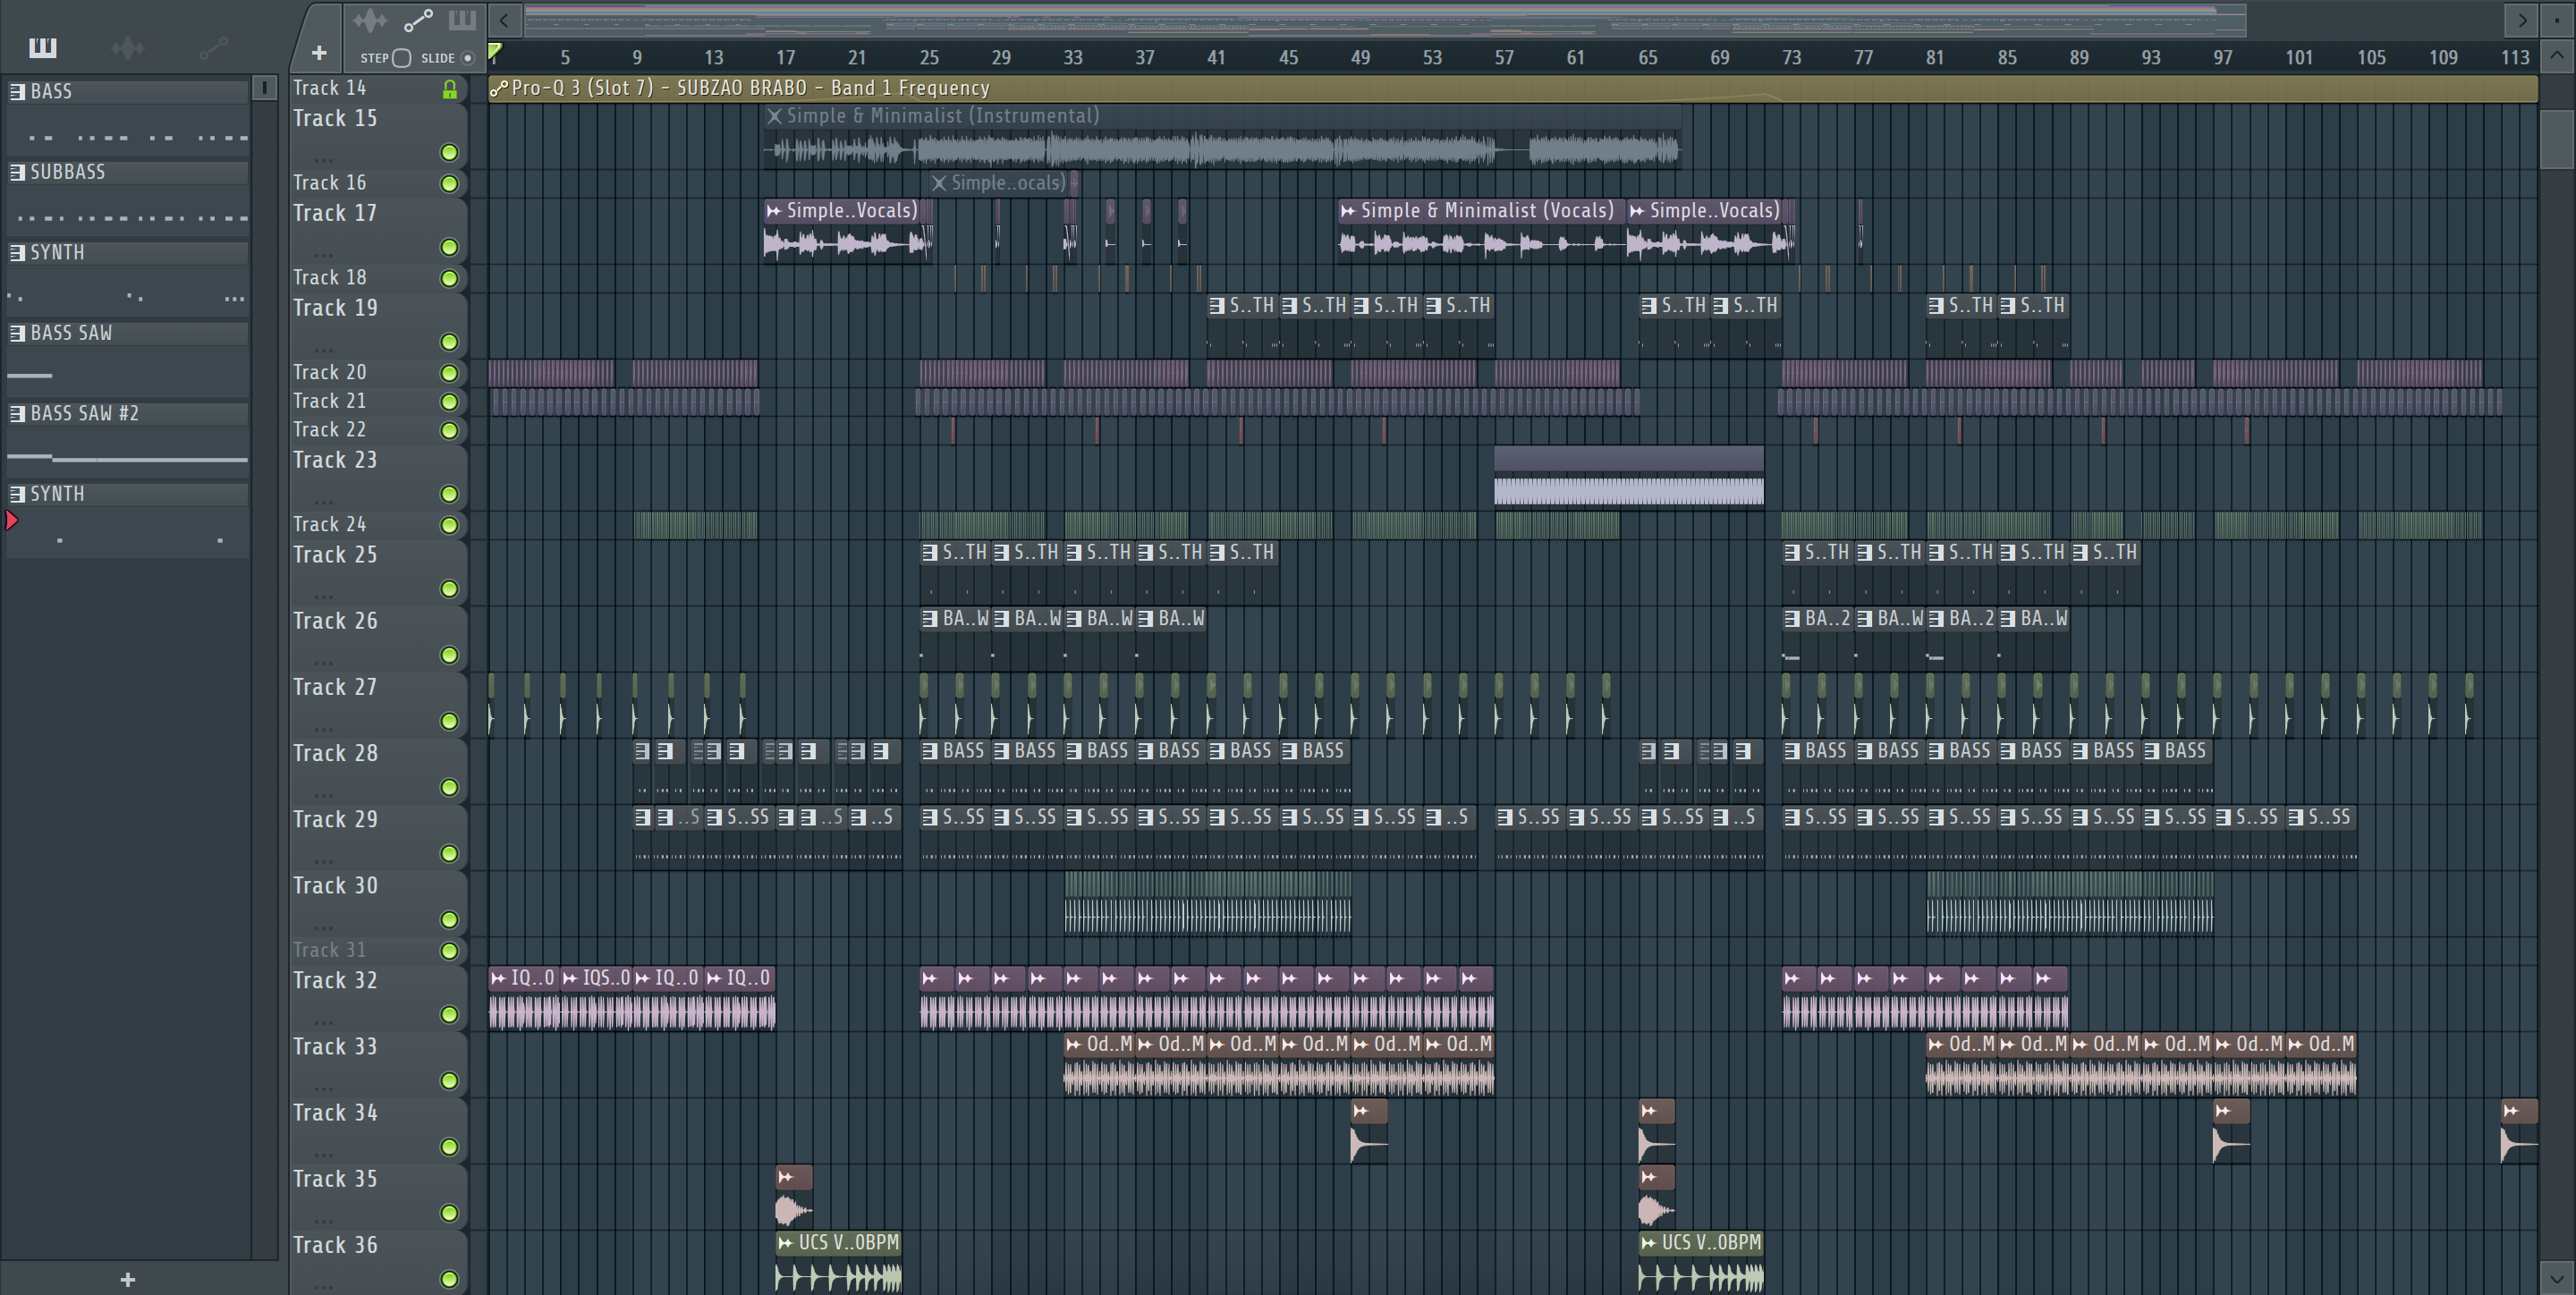Select the Track 35 header label

[x=335, y=1179]
